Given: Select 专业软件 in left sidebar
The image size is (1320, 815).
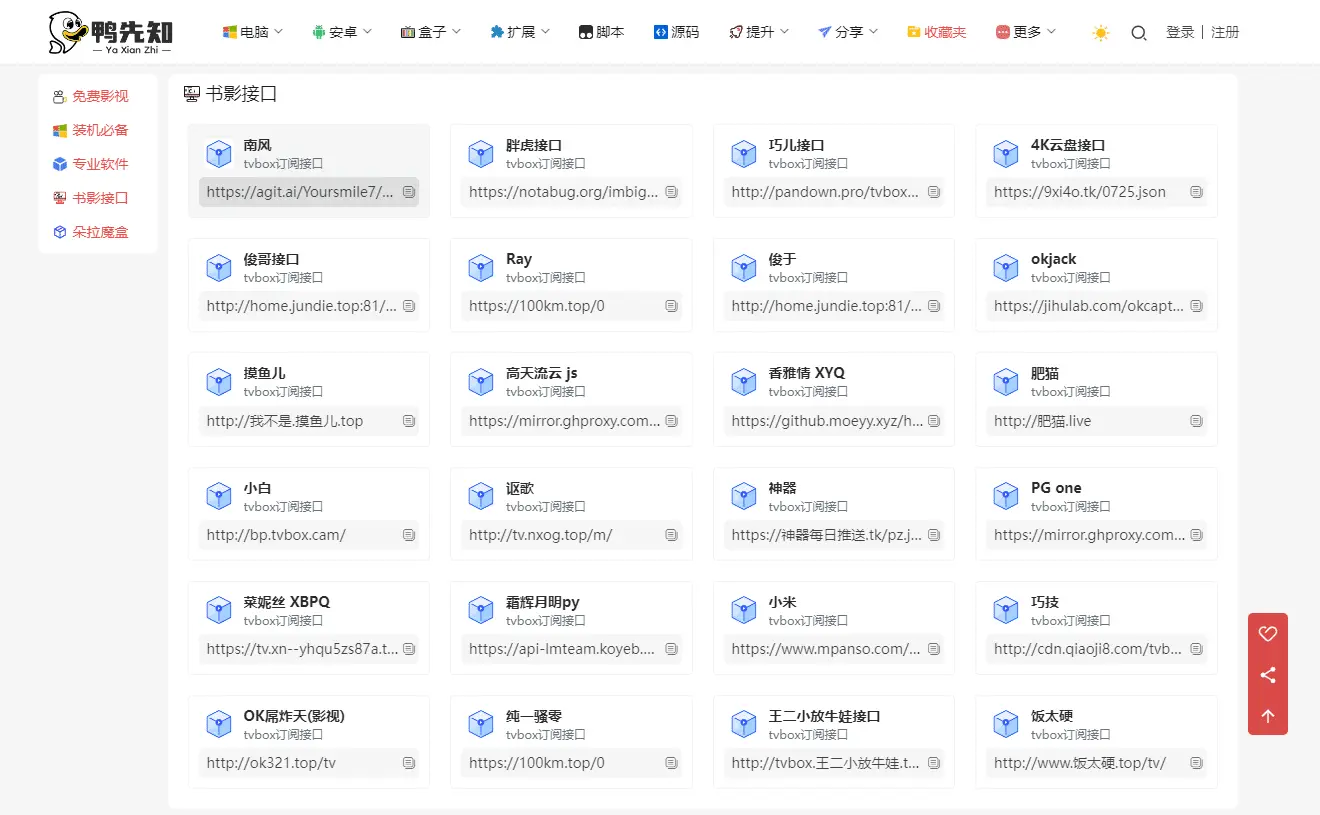Looking at the screenshot, I should 91,164.
